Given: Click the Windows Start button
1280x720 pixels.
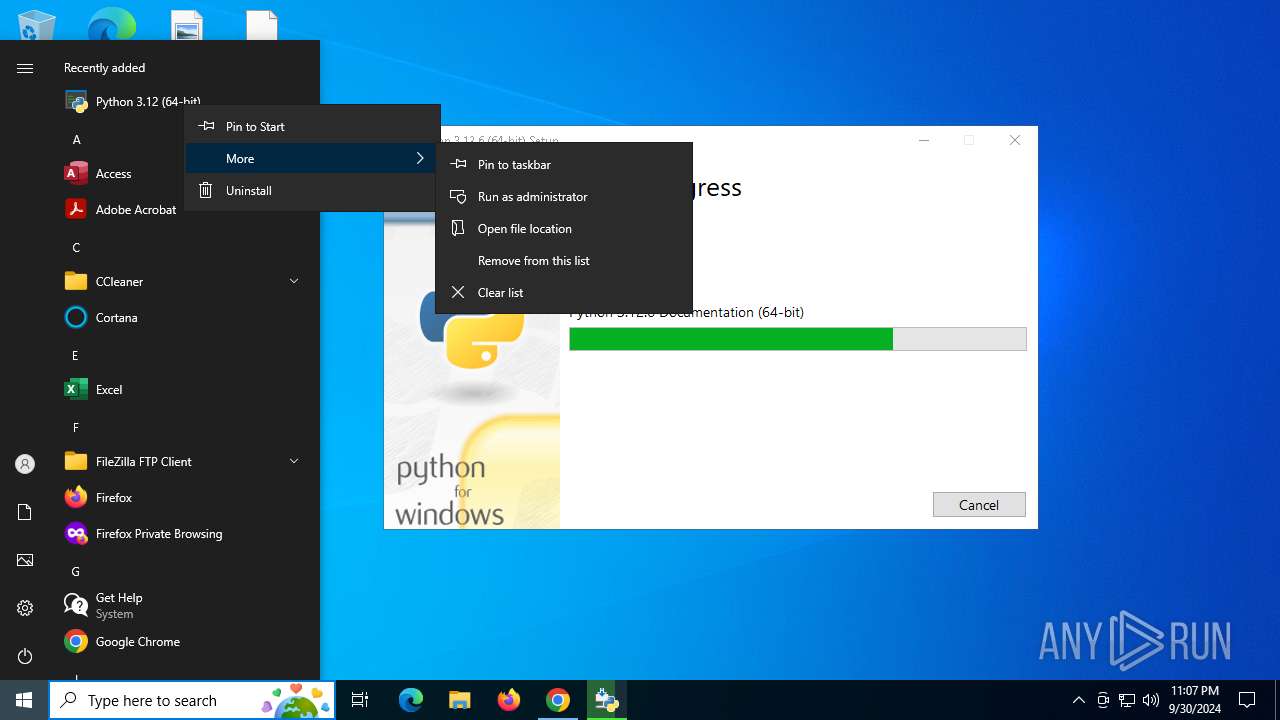Looking at the screenshot, I should tap(24, 700).
